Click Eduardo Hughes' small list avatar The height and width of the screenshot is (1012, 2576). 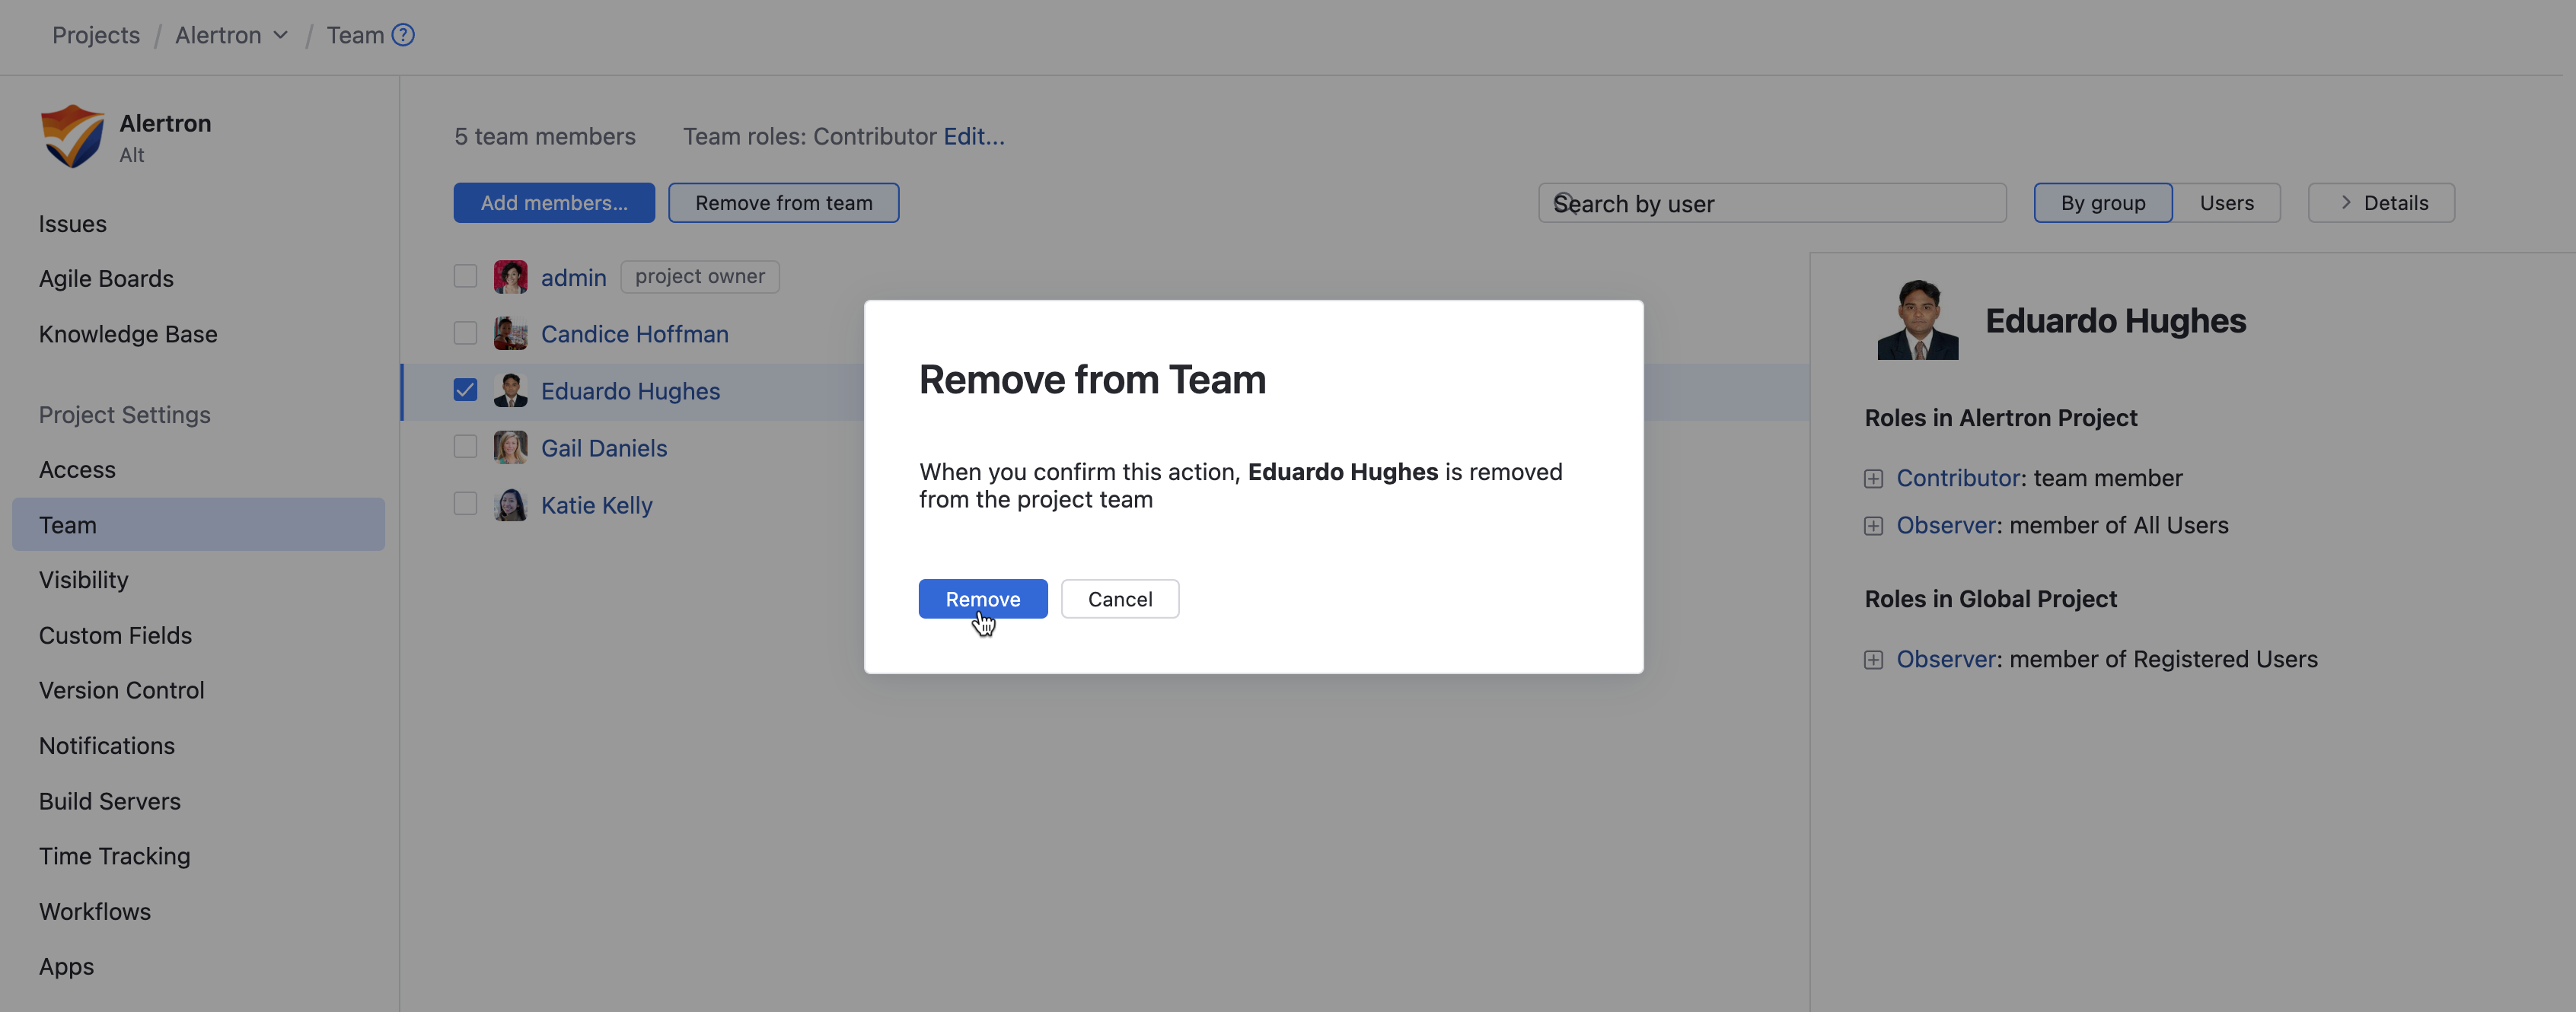(510, 390)
